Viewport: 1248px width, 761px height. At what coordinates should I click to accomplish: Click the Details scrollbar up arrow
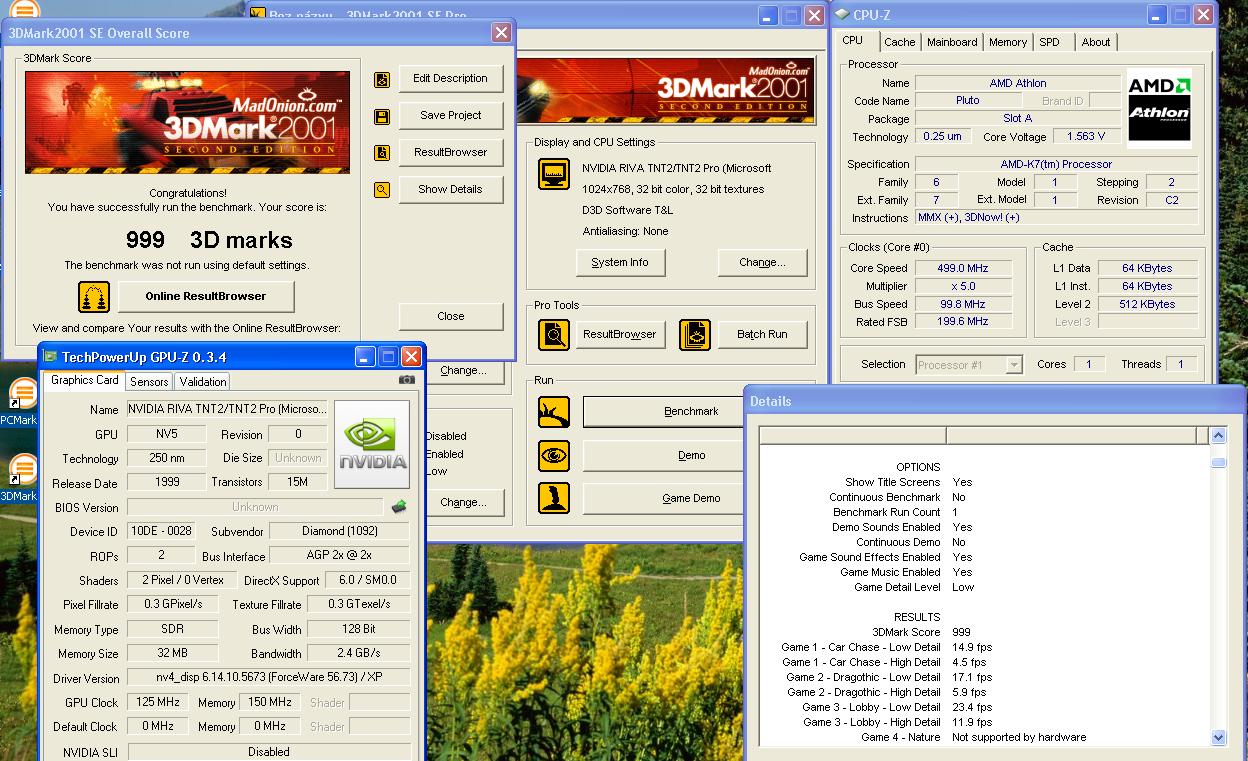pyautogui.click(x=1218, y=436)
